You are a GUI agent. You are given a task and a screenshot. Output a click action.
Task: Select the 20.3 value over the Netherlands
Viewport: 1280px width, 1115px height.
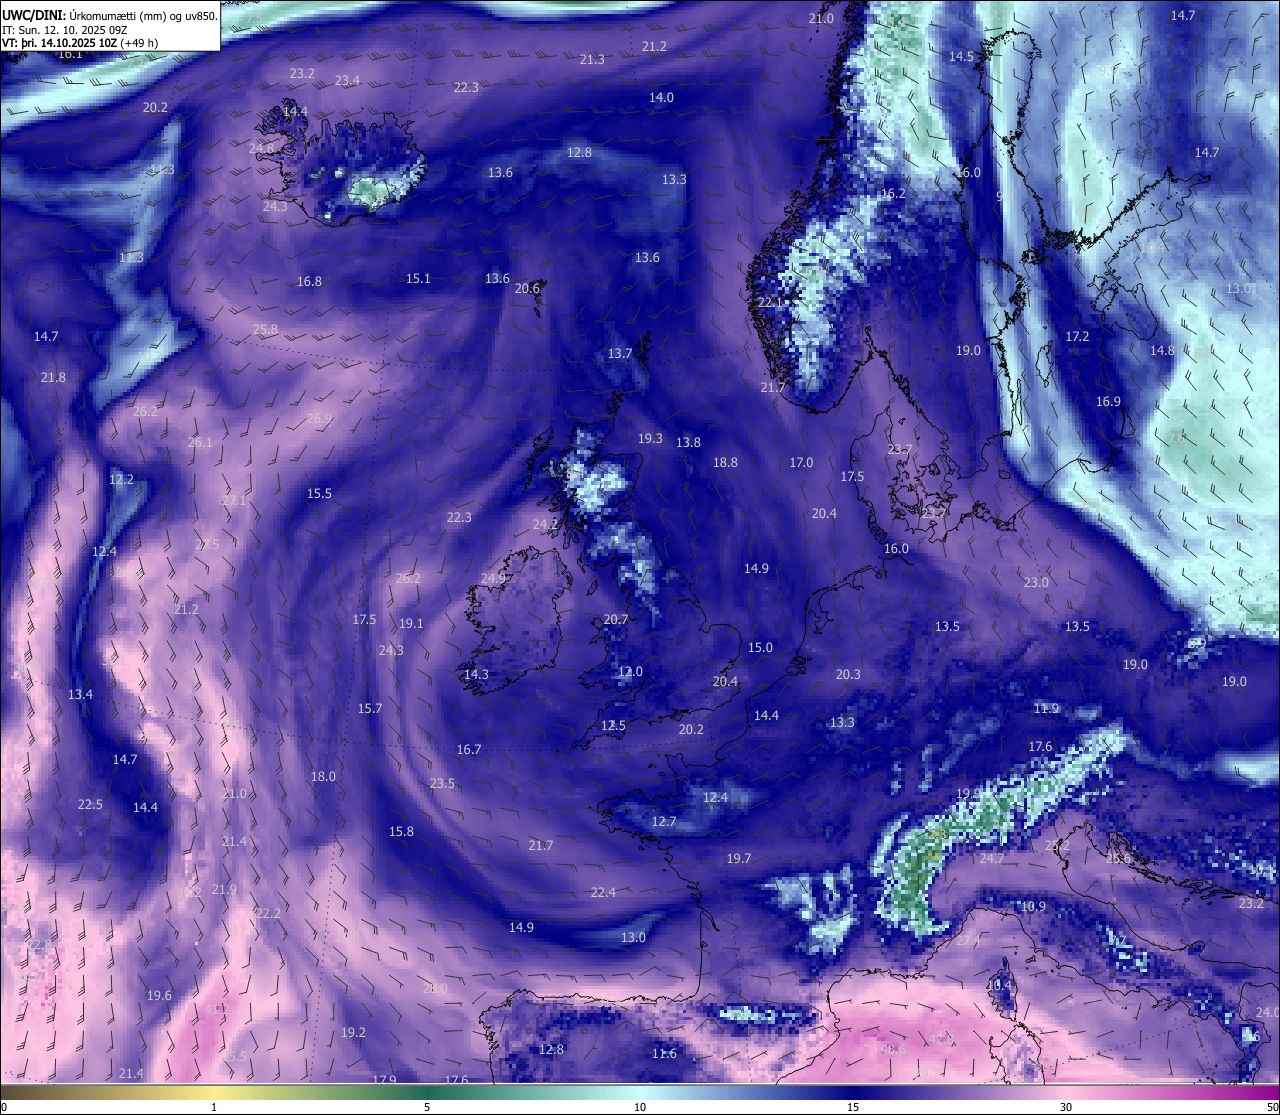[848, 675]
